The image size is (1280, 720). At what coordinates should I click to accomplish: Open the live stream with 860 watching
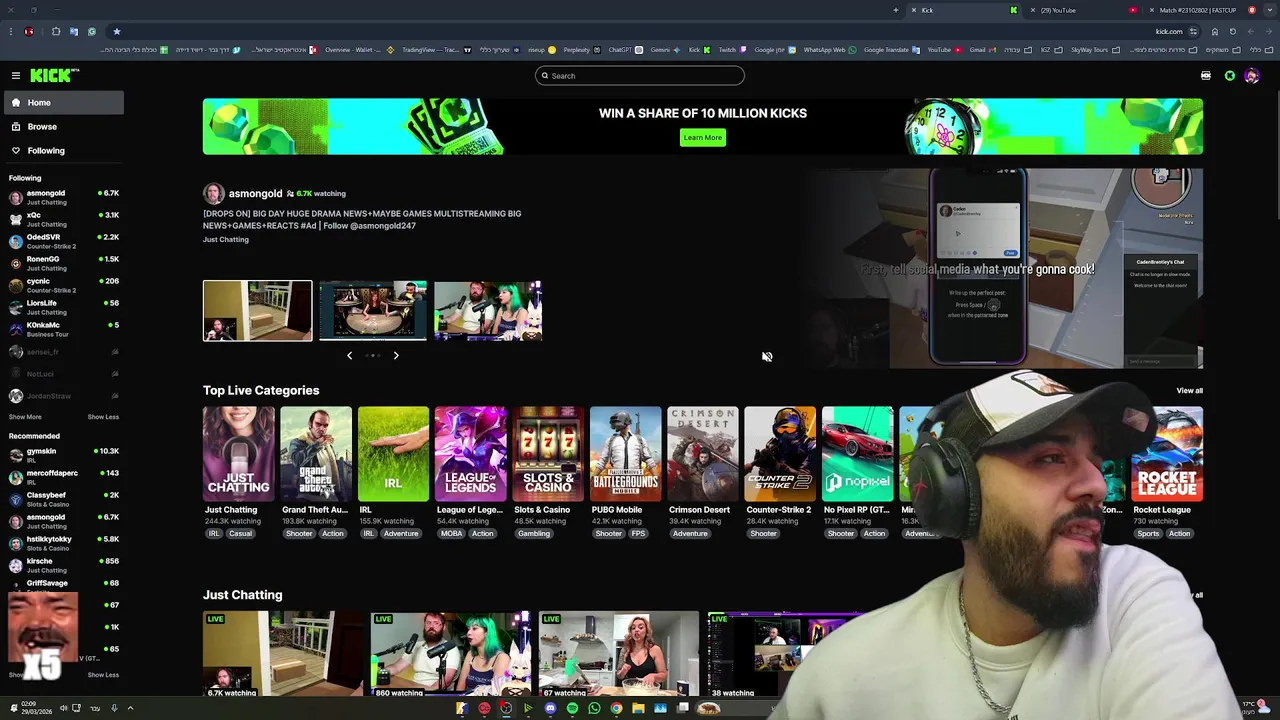click(451, 654)
